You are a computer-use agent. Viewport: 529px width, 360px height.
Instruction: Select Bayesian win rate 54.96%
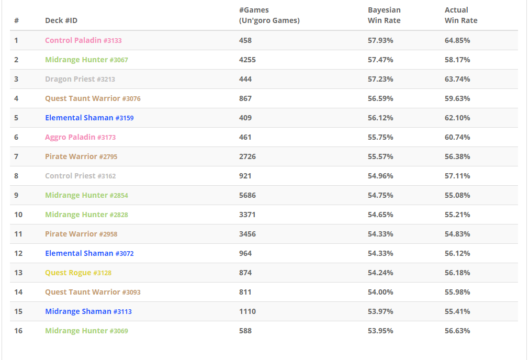[380, 176]
